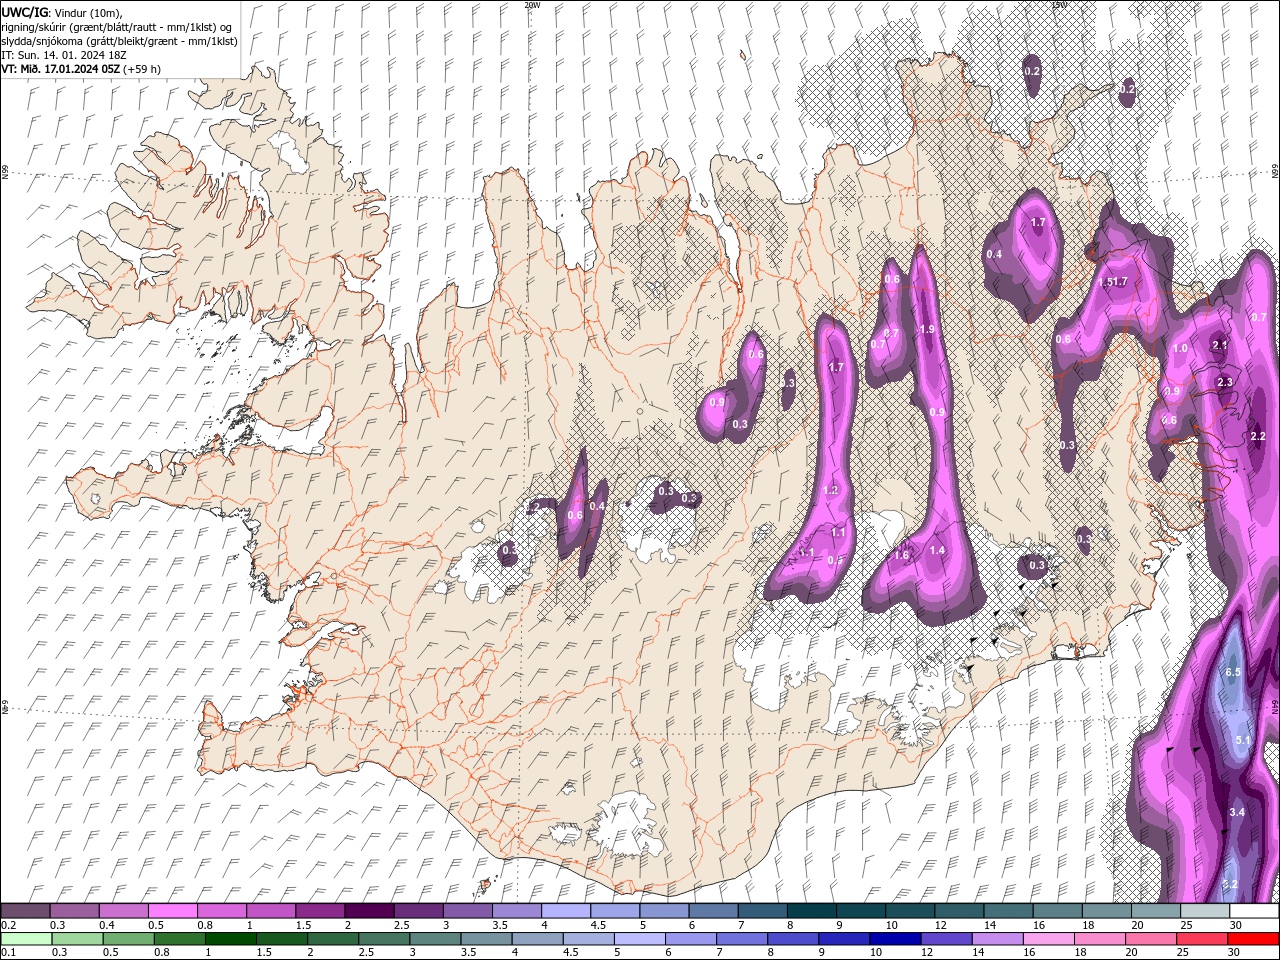Click the 1.2 value on the map

point(831,491)
